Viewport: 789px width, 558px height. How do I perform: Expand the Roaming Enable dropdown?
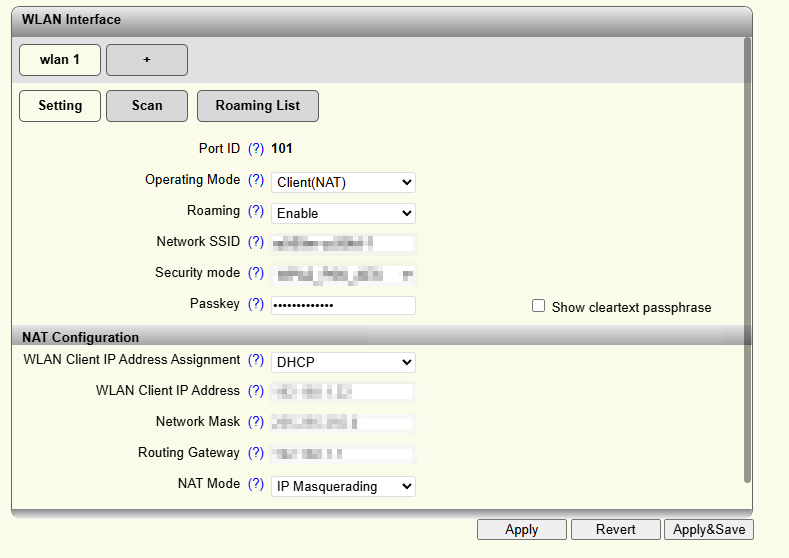click(x=343, y=213)
